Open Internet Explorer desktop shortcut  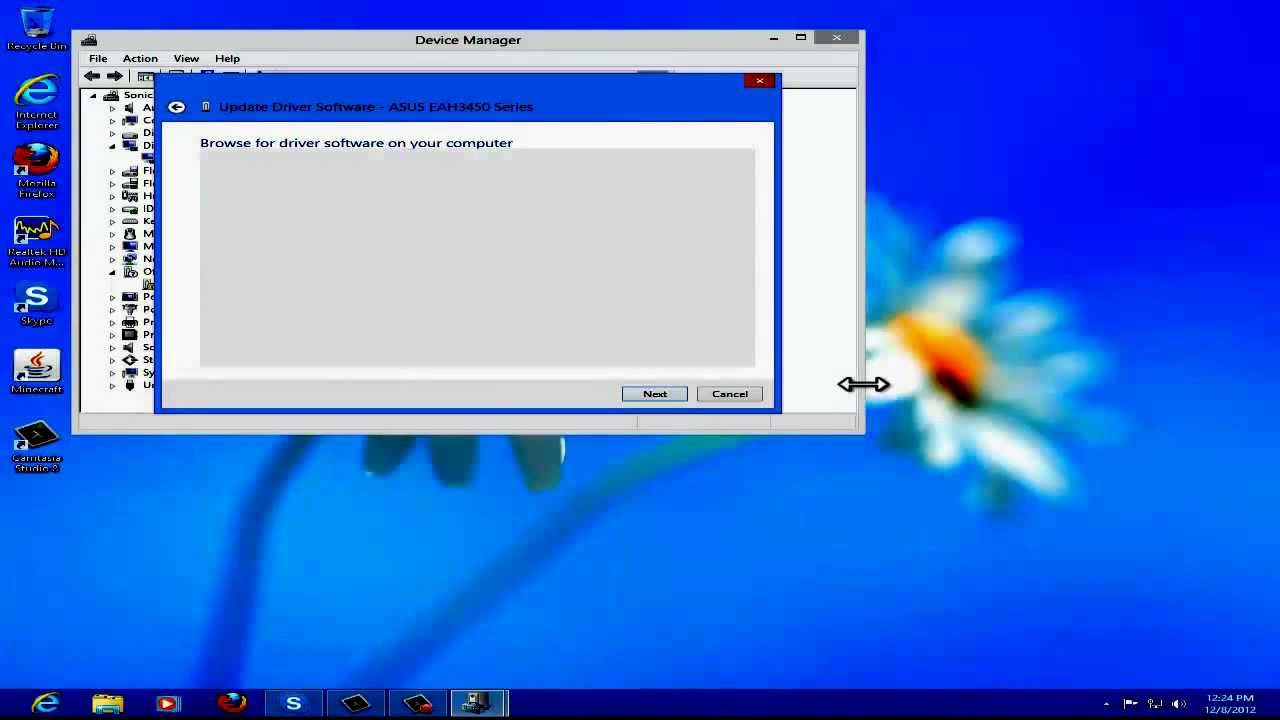pyautogui.click(x=37, y=102)
